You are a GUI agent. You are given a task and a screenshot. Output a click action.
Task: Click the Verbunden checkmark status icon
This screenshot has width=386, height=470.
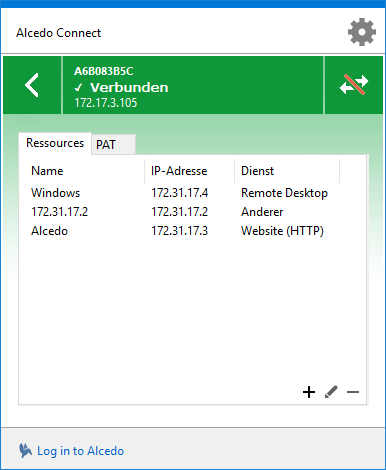tap(79, 88)
